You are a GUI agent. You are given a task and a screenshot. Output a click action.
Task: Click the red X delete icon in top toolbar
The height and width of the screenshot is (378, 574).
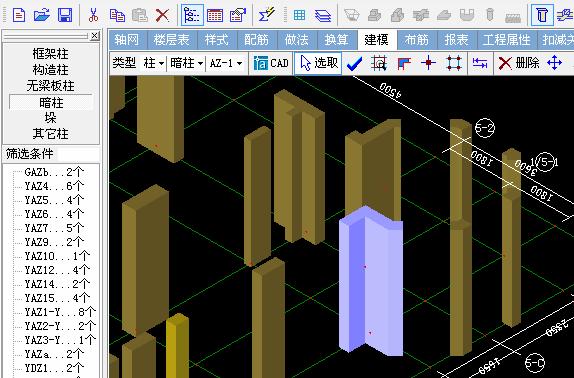pyautogui.click(x=162, y=15)
